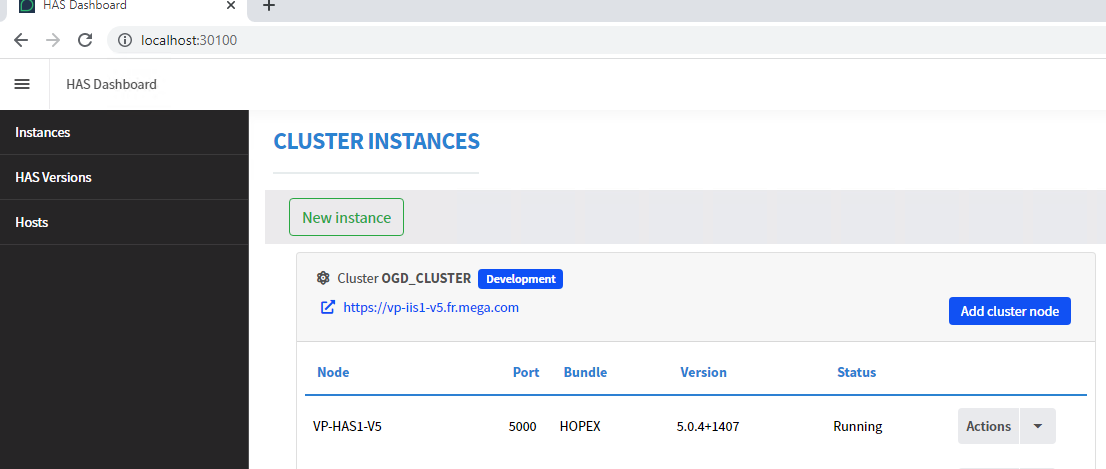Click the VP-HAS1-V5 node cell
Viewport: 1106px width, 469px height.
(346, 427)
